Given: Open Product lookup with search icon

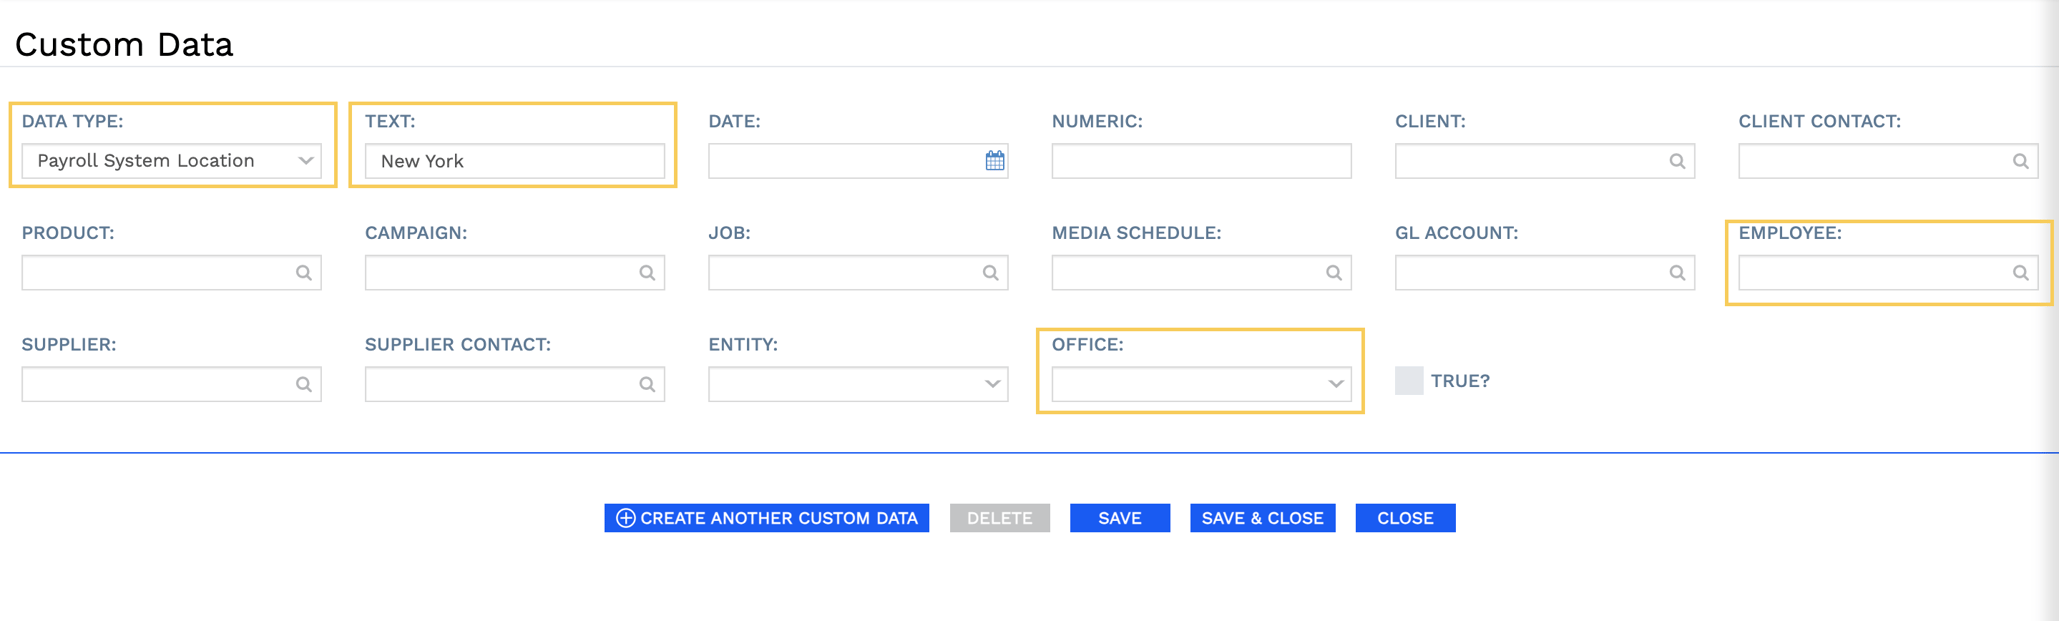Looking at the screenshot, I should [304, 273].
